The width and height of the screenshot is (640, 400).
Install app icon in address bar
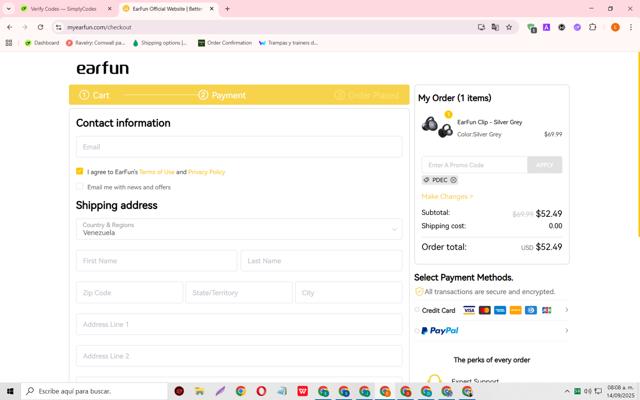click(481, 27)
